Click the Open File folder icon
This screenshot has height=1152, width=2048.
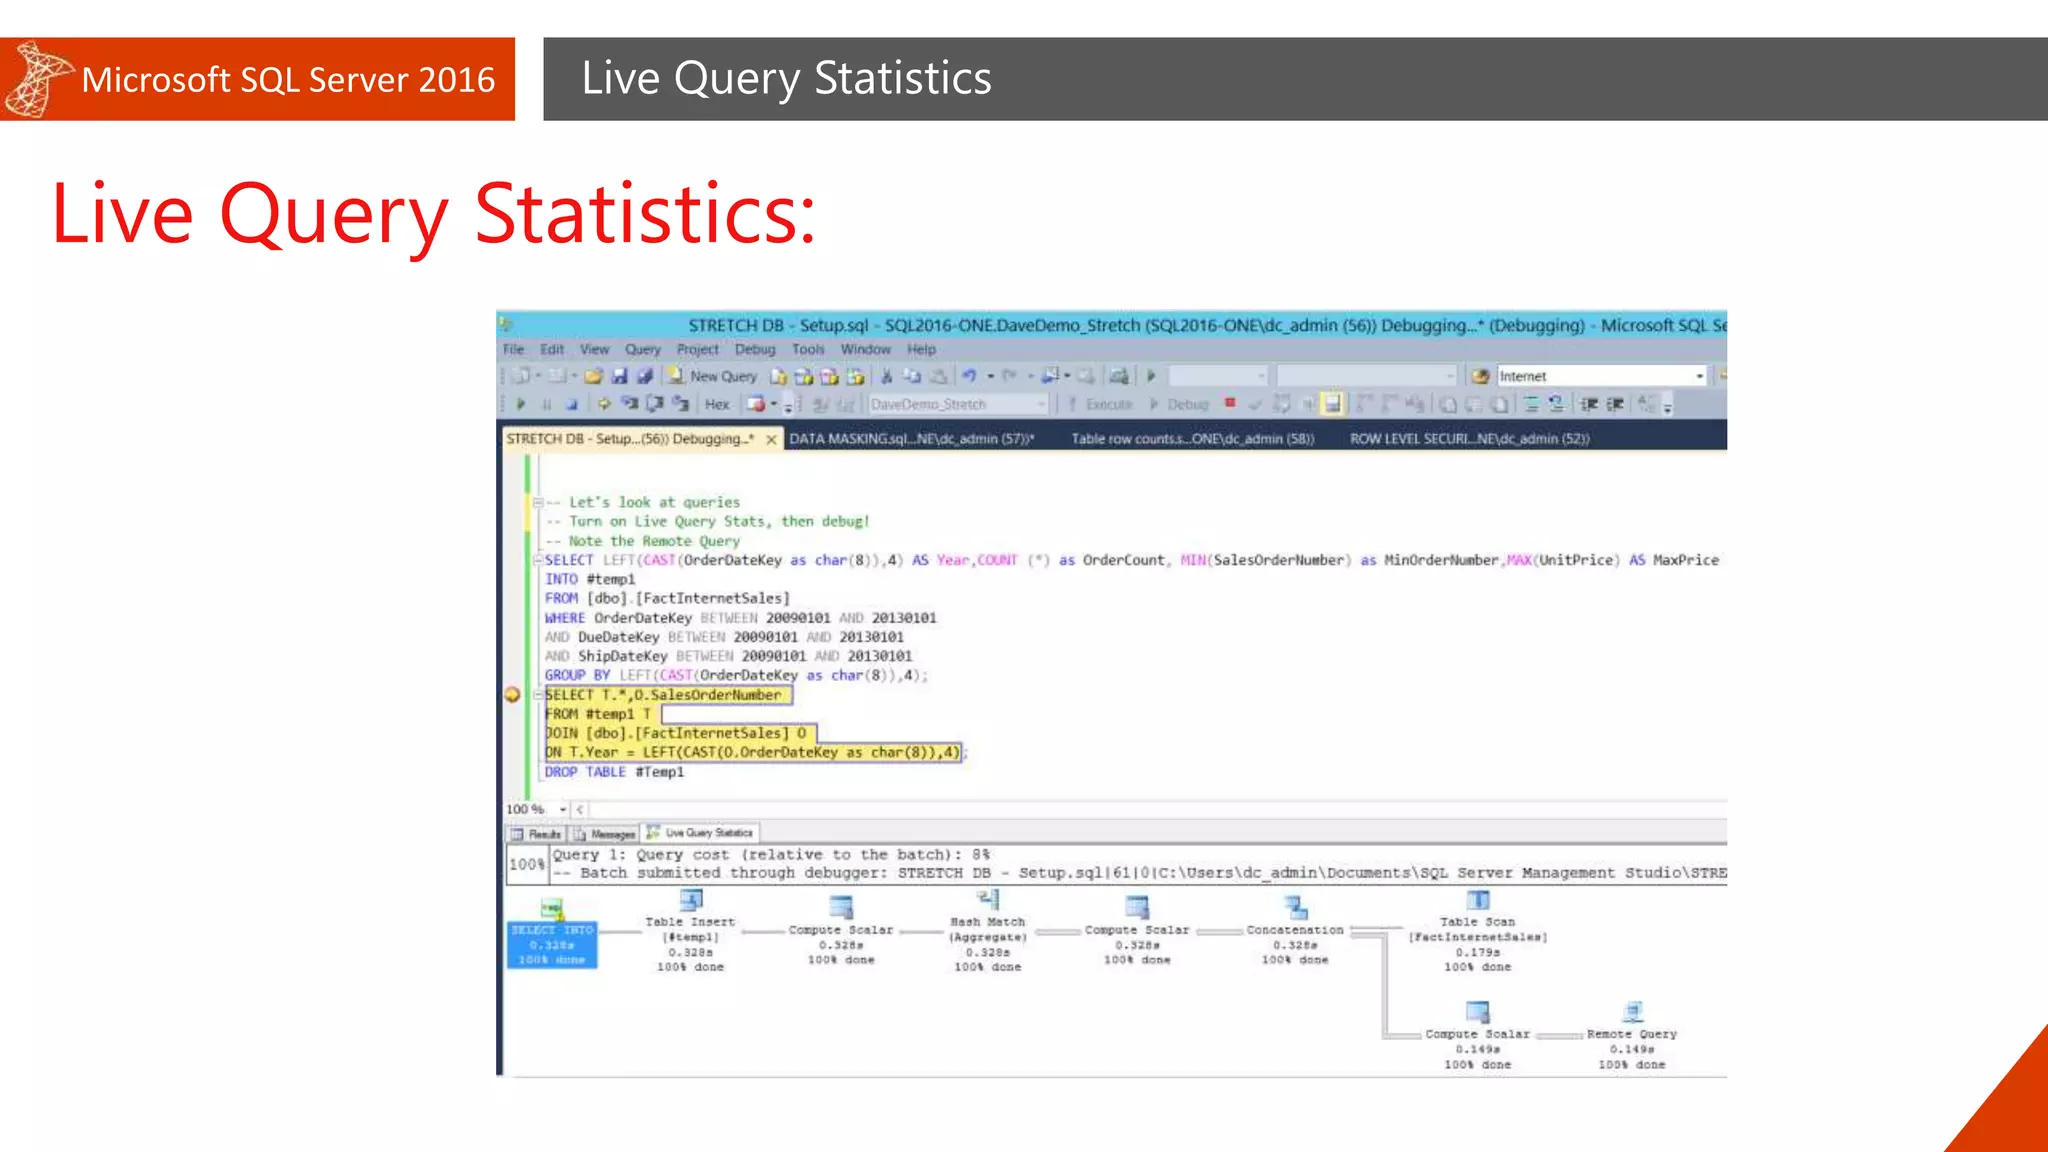coord(593,376)
